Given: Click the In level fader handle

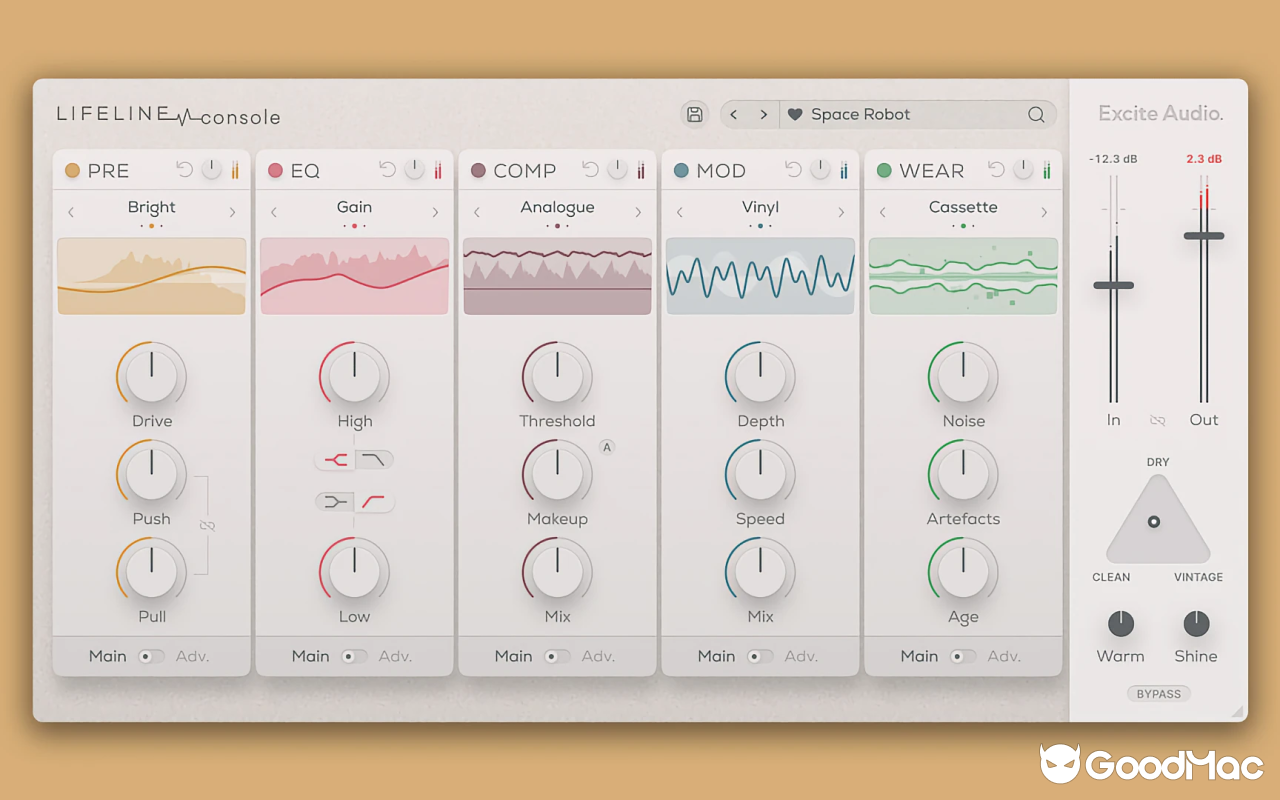Looking at the screenshot, I should (x=1113, y=285).
